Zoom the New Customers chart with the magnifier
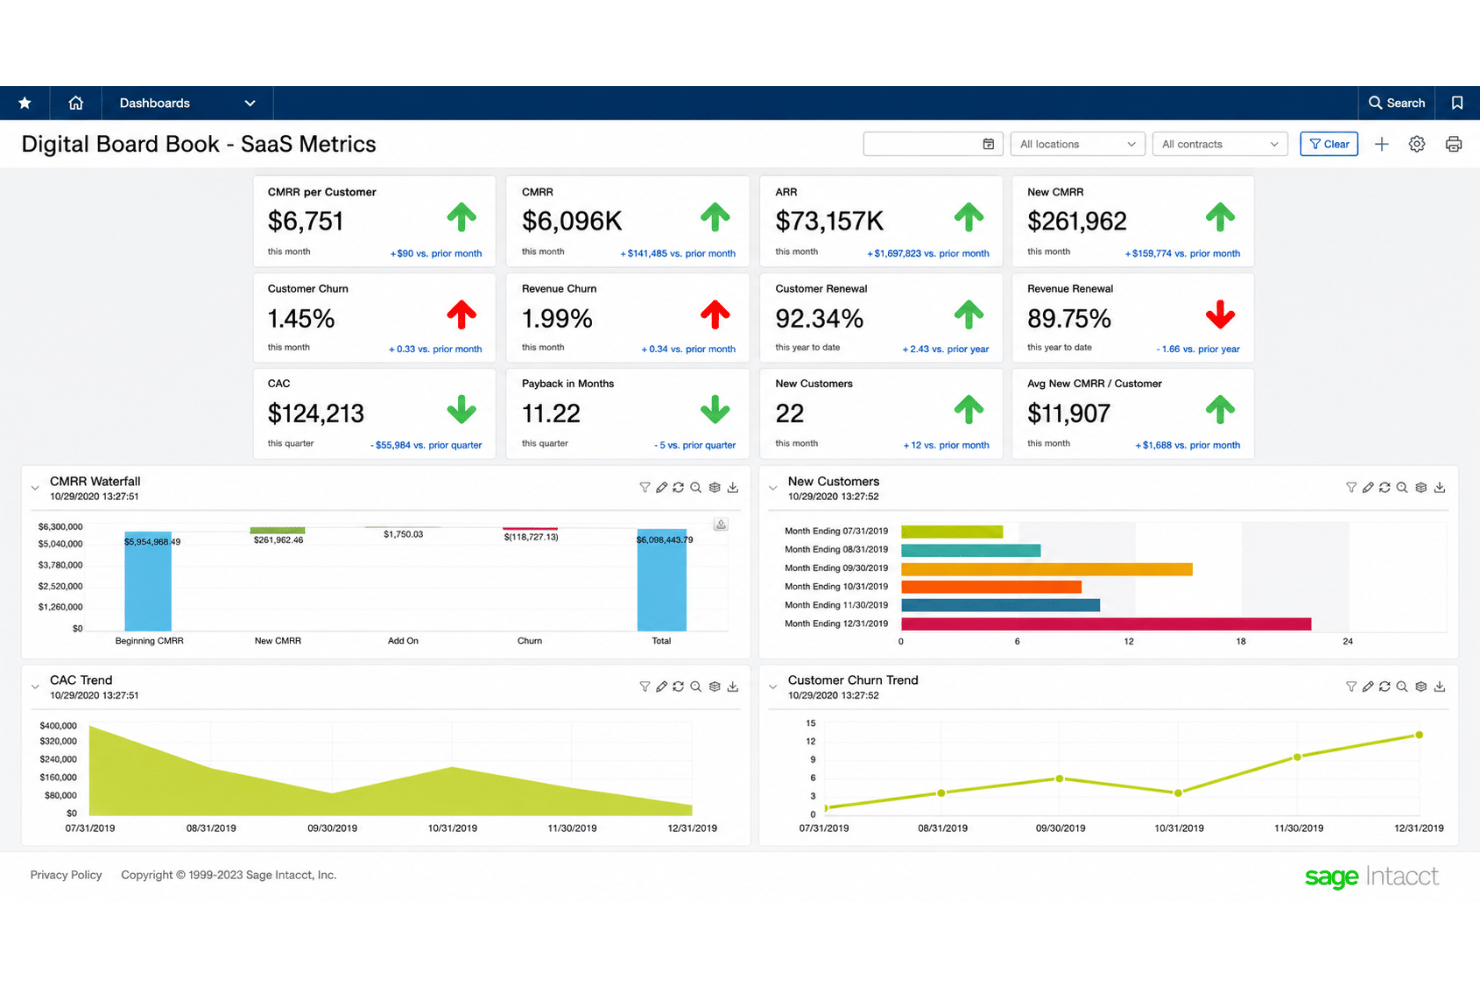This screenshot has width=1480, height=987. tap(1402, 487)
